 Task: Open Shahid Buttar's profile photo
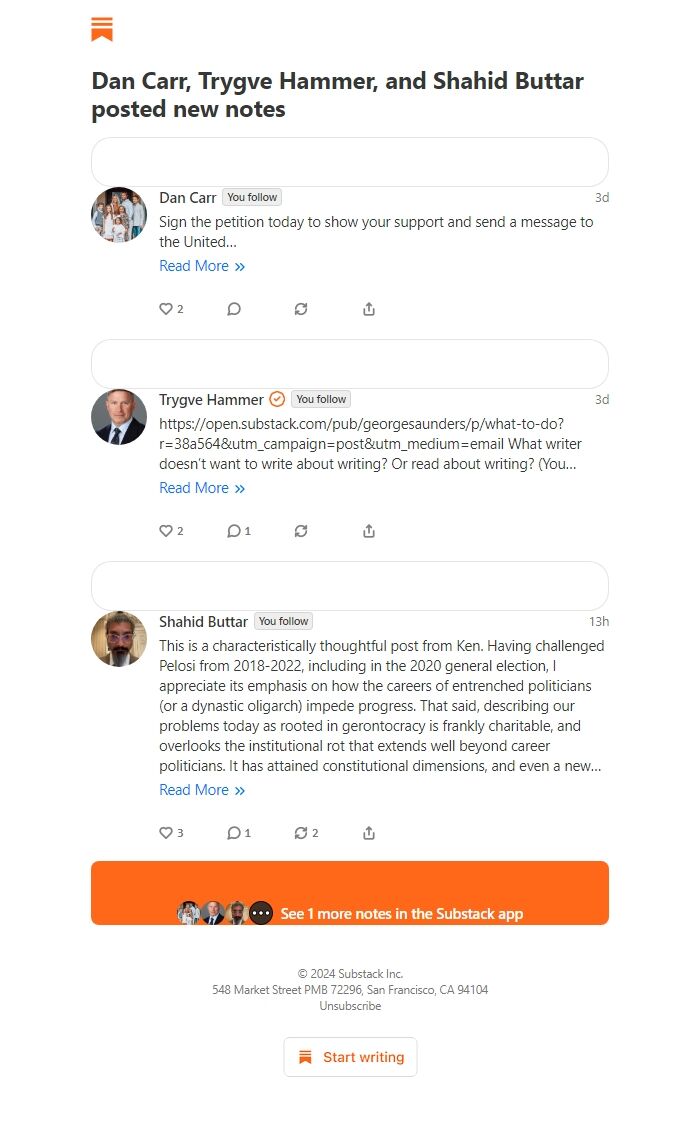pos(119,639)
